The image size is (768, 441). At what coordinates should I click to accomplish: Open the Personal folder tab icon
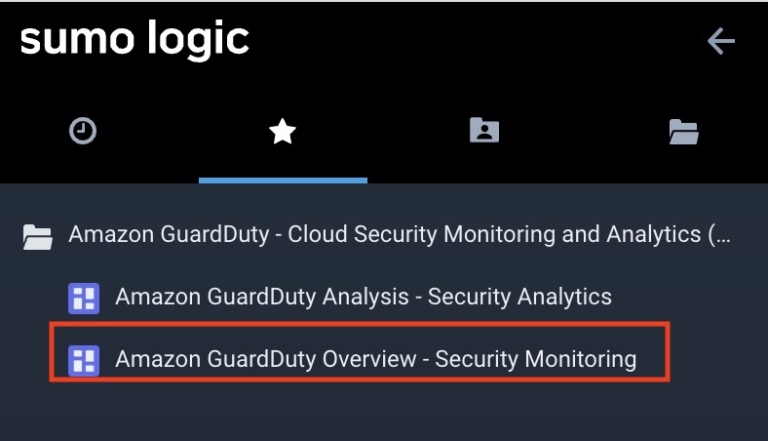[484, 131]
